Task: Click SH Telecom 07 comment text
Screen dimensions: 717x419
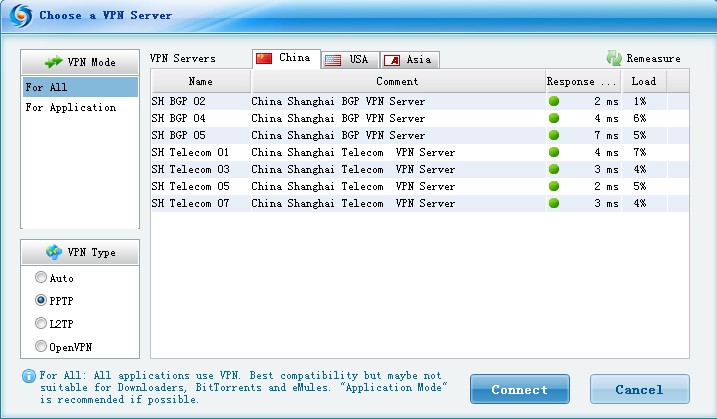Action: (x=353, y=203)
